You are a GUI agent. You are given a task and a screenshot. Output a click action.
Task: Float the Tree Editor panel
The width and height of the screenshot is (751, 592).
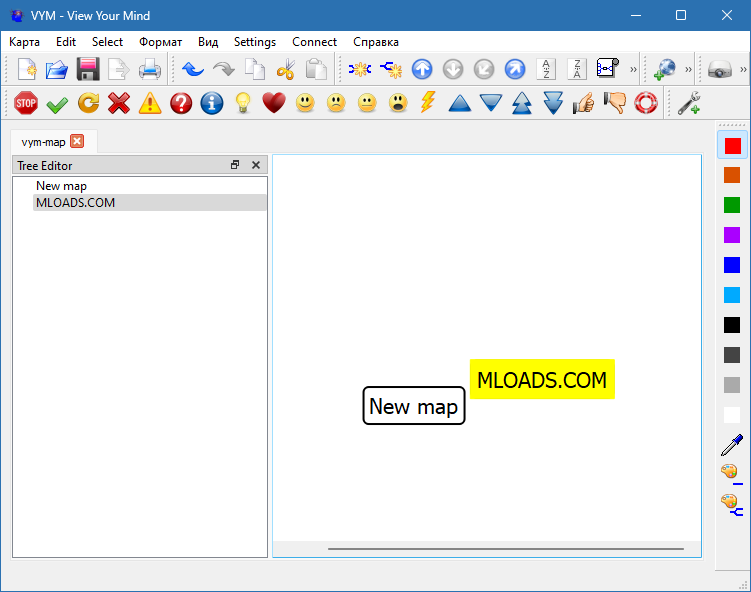pos(235,165)
